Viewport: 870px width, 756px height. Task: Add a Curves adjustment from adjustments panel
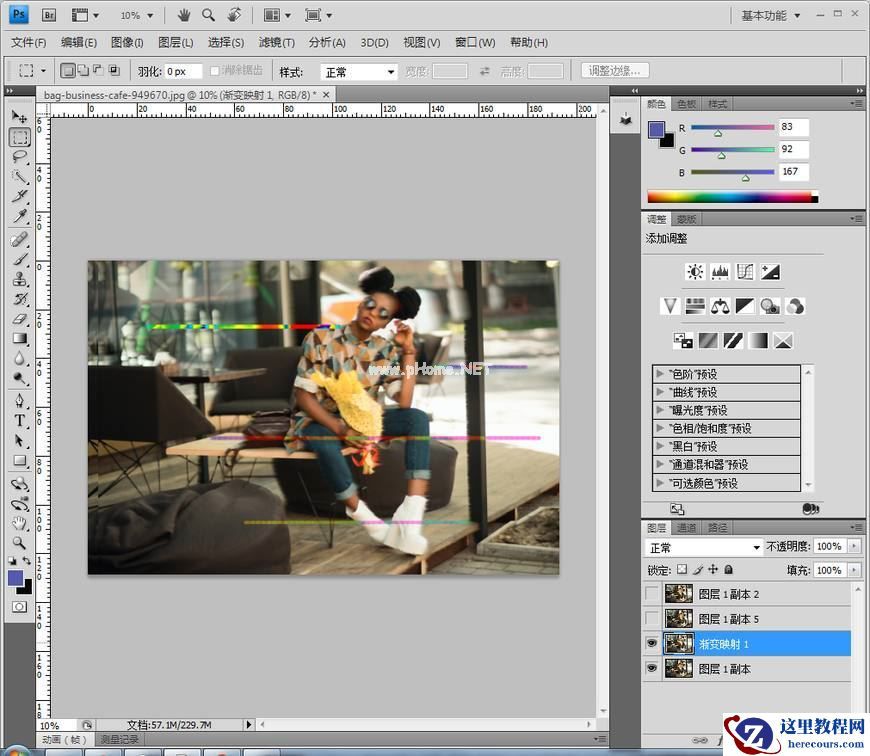point(745,272)
